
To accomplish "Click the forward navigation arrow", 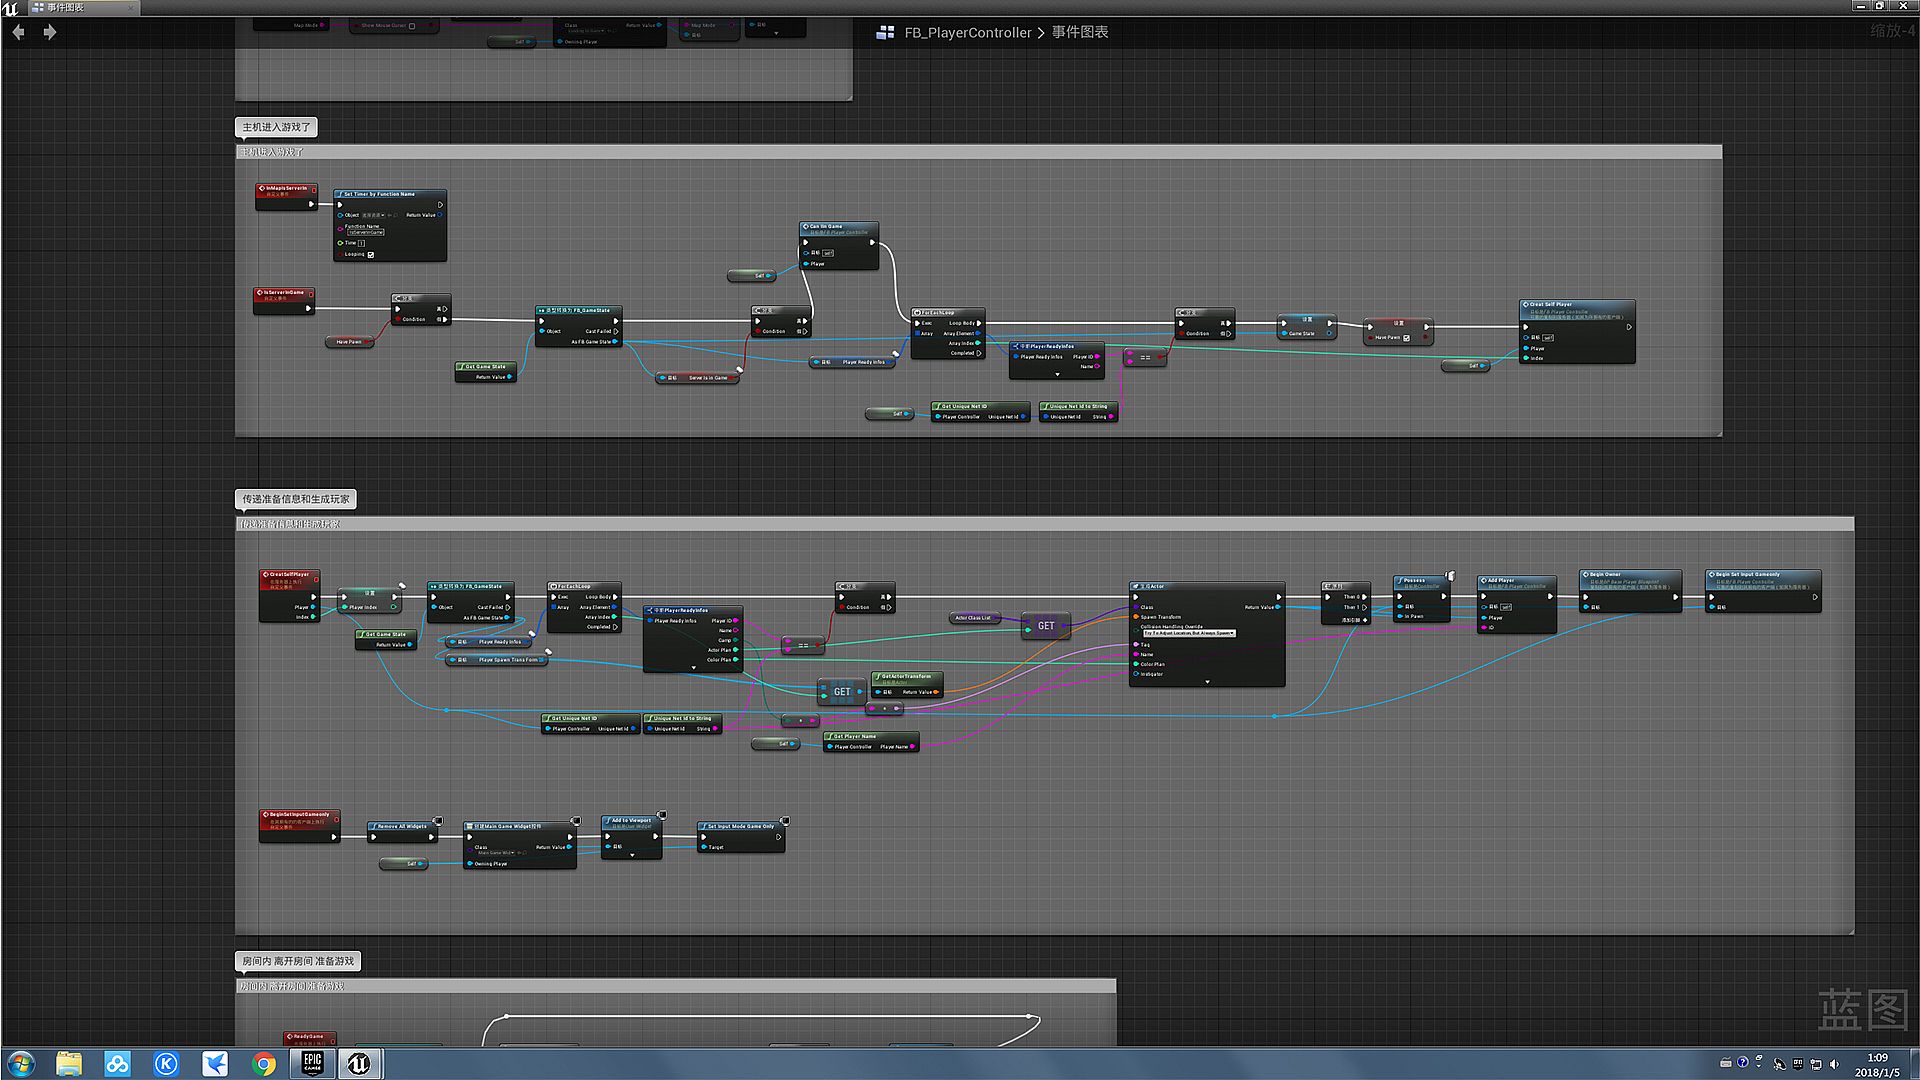I will [x=49, y=32].
